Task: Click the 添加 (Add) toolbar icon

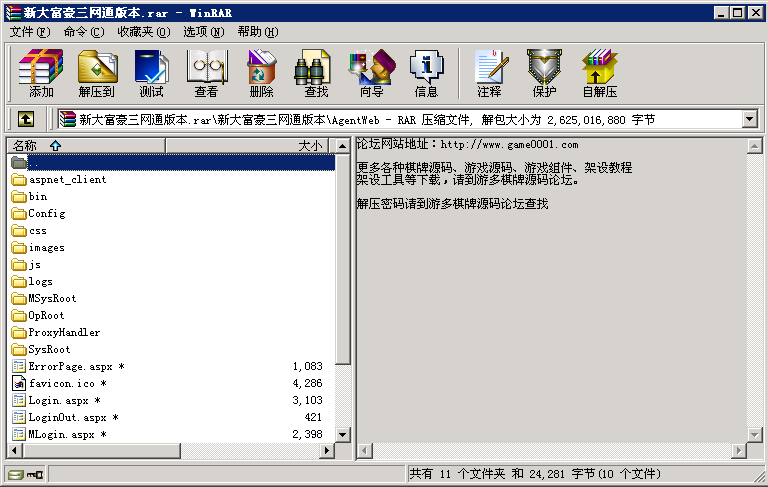Action: 41,73
